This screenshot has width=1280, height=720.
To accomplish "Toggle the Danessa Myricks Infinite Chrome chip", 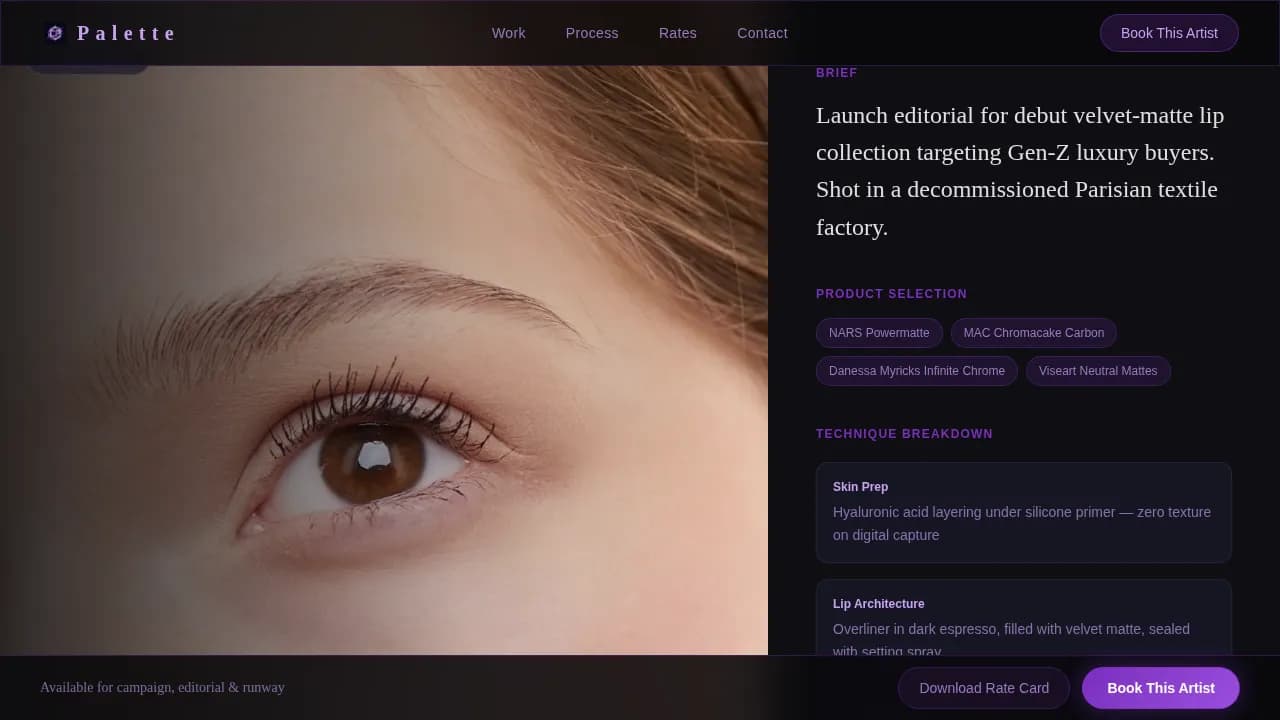I will [x=916, y=371].
